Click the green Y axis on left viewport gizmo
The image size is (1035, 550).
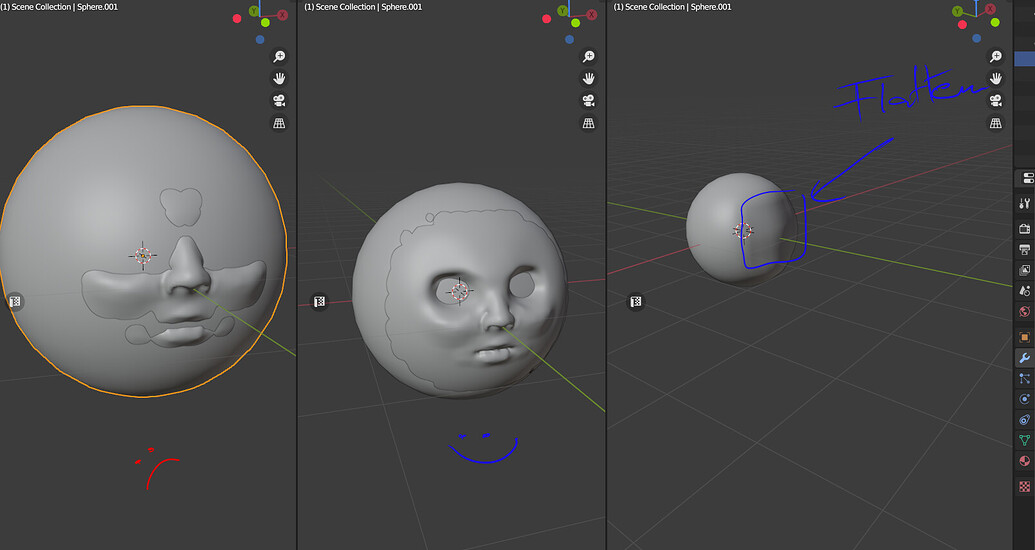click(x=254, y=11)
